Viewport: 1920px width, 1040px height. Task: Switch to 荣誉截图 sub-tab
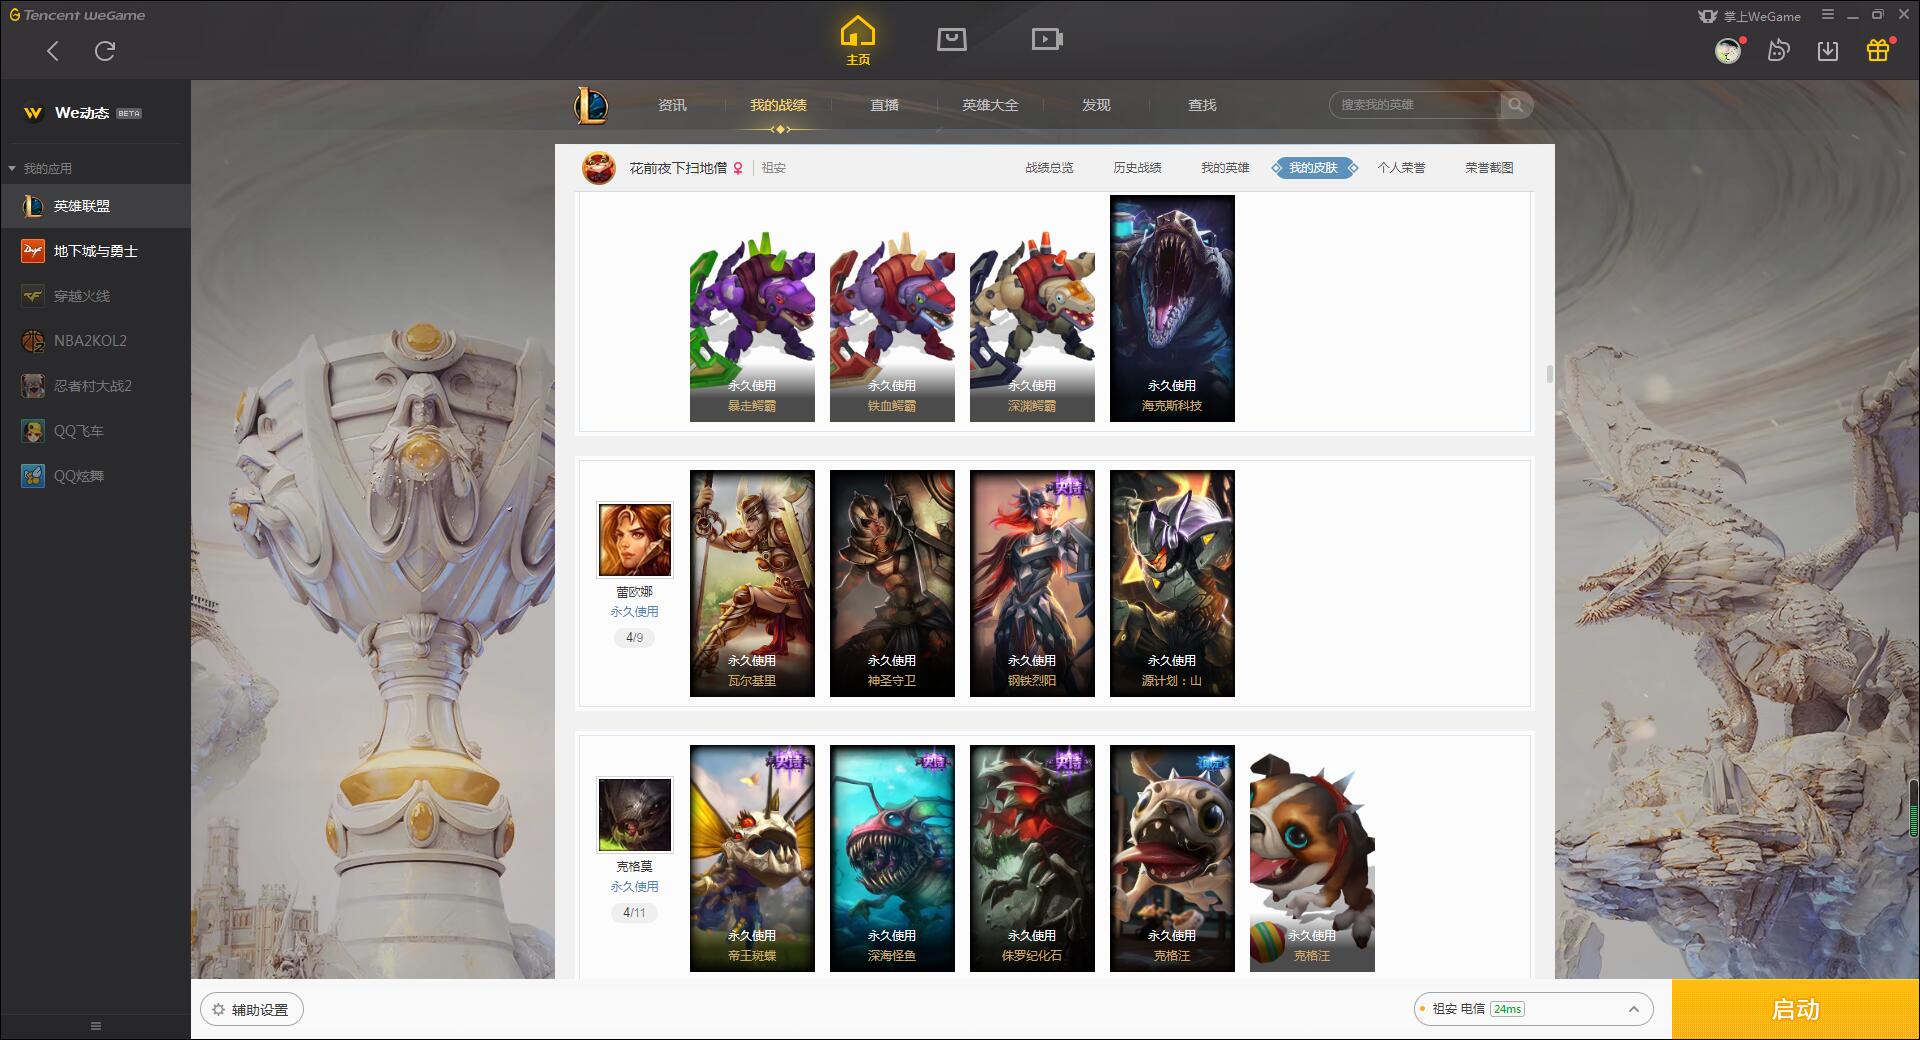point(1489,168)
